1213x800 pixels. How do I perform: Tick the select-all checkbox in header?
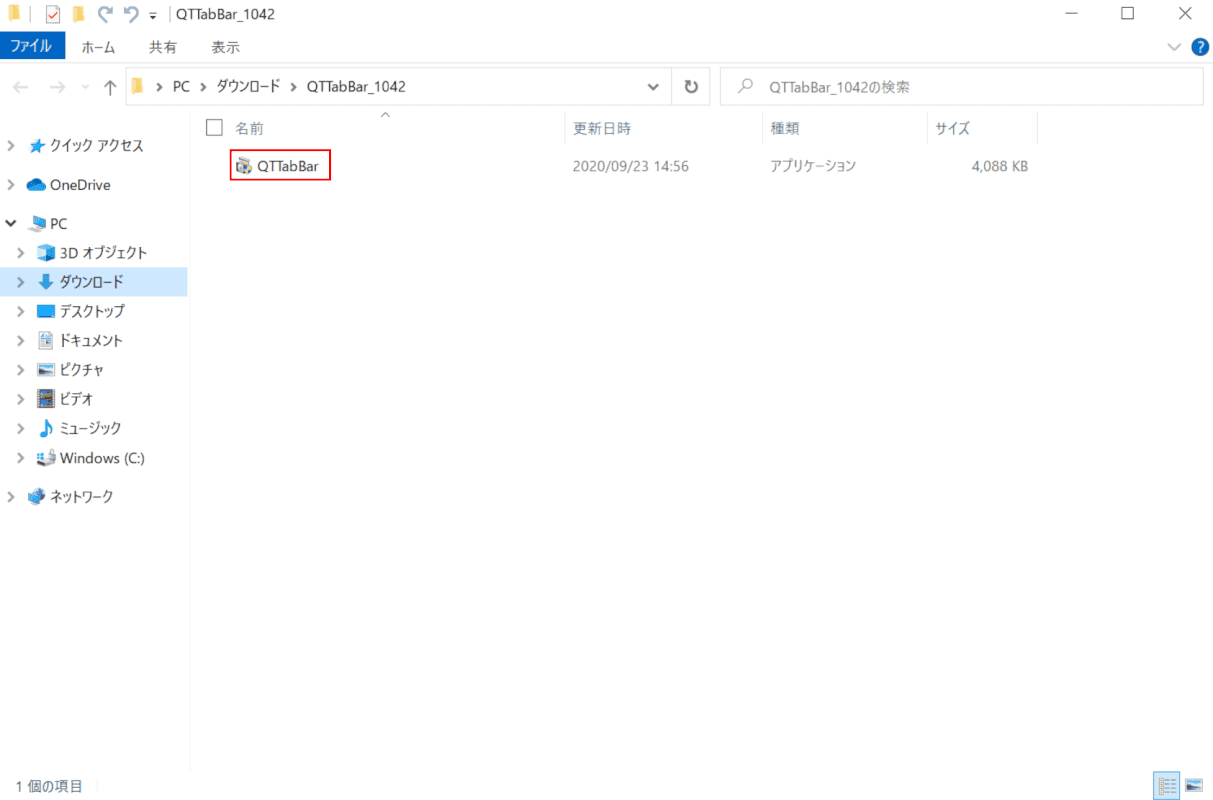click(214, 127)
